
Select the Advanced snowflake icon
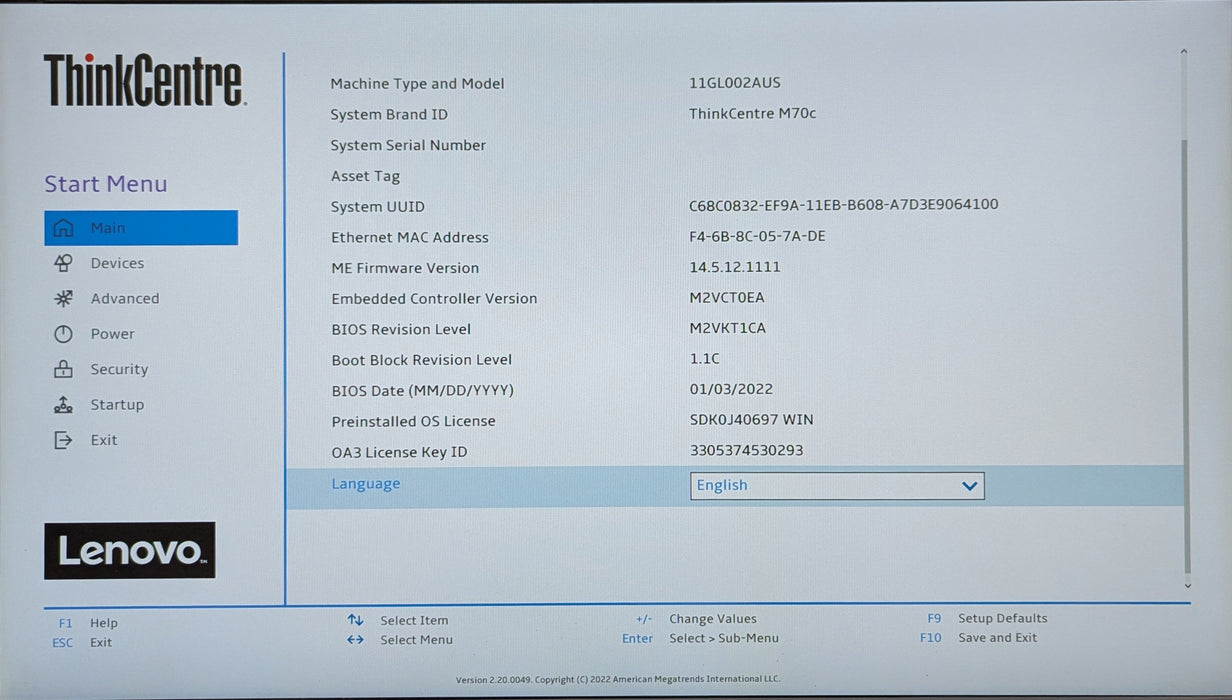pyautogui.click(x=63, y=298)
